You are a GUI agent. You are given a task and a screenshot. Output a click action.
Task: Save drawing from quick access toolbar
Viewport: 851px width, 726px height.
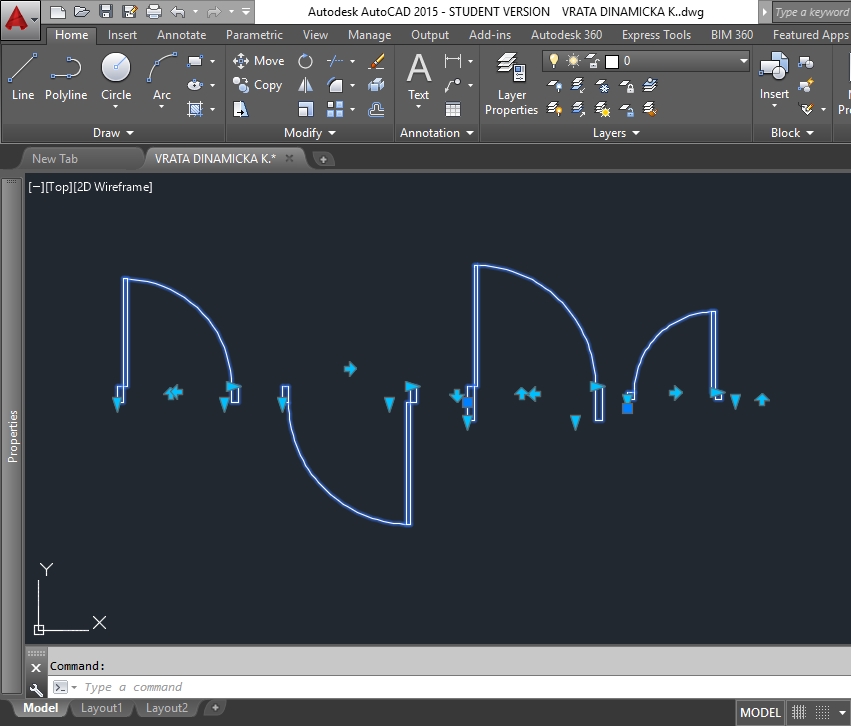(x=106, y=12)
